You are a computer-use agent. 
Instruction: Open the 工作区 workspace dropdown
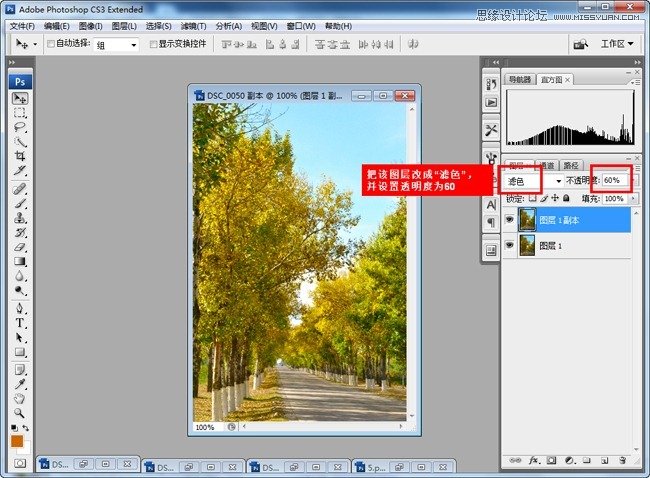(x=617, y=44)
